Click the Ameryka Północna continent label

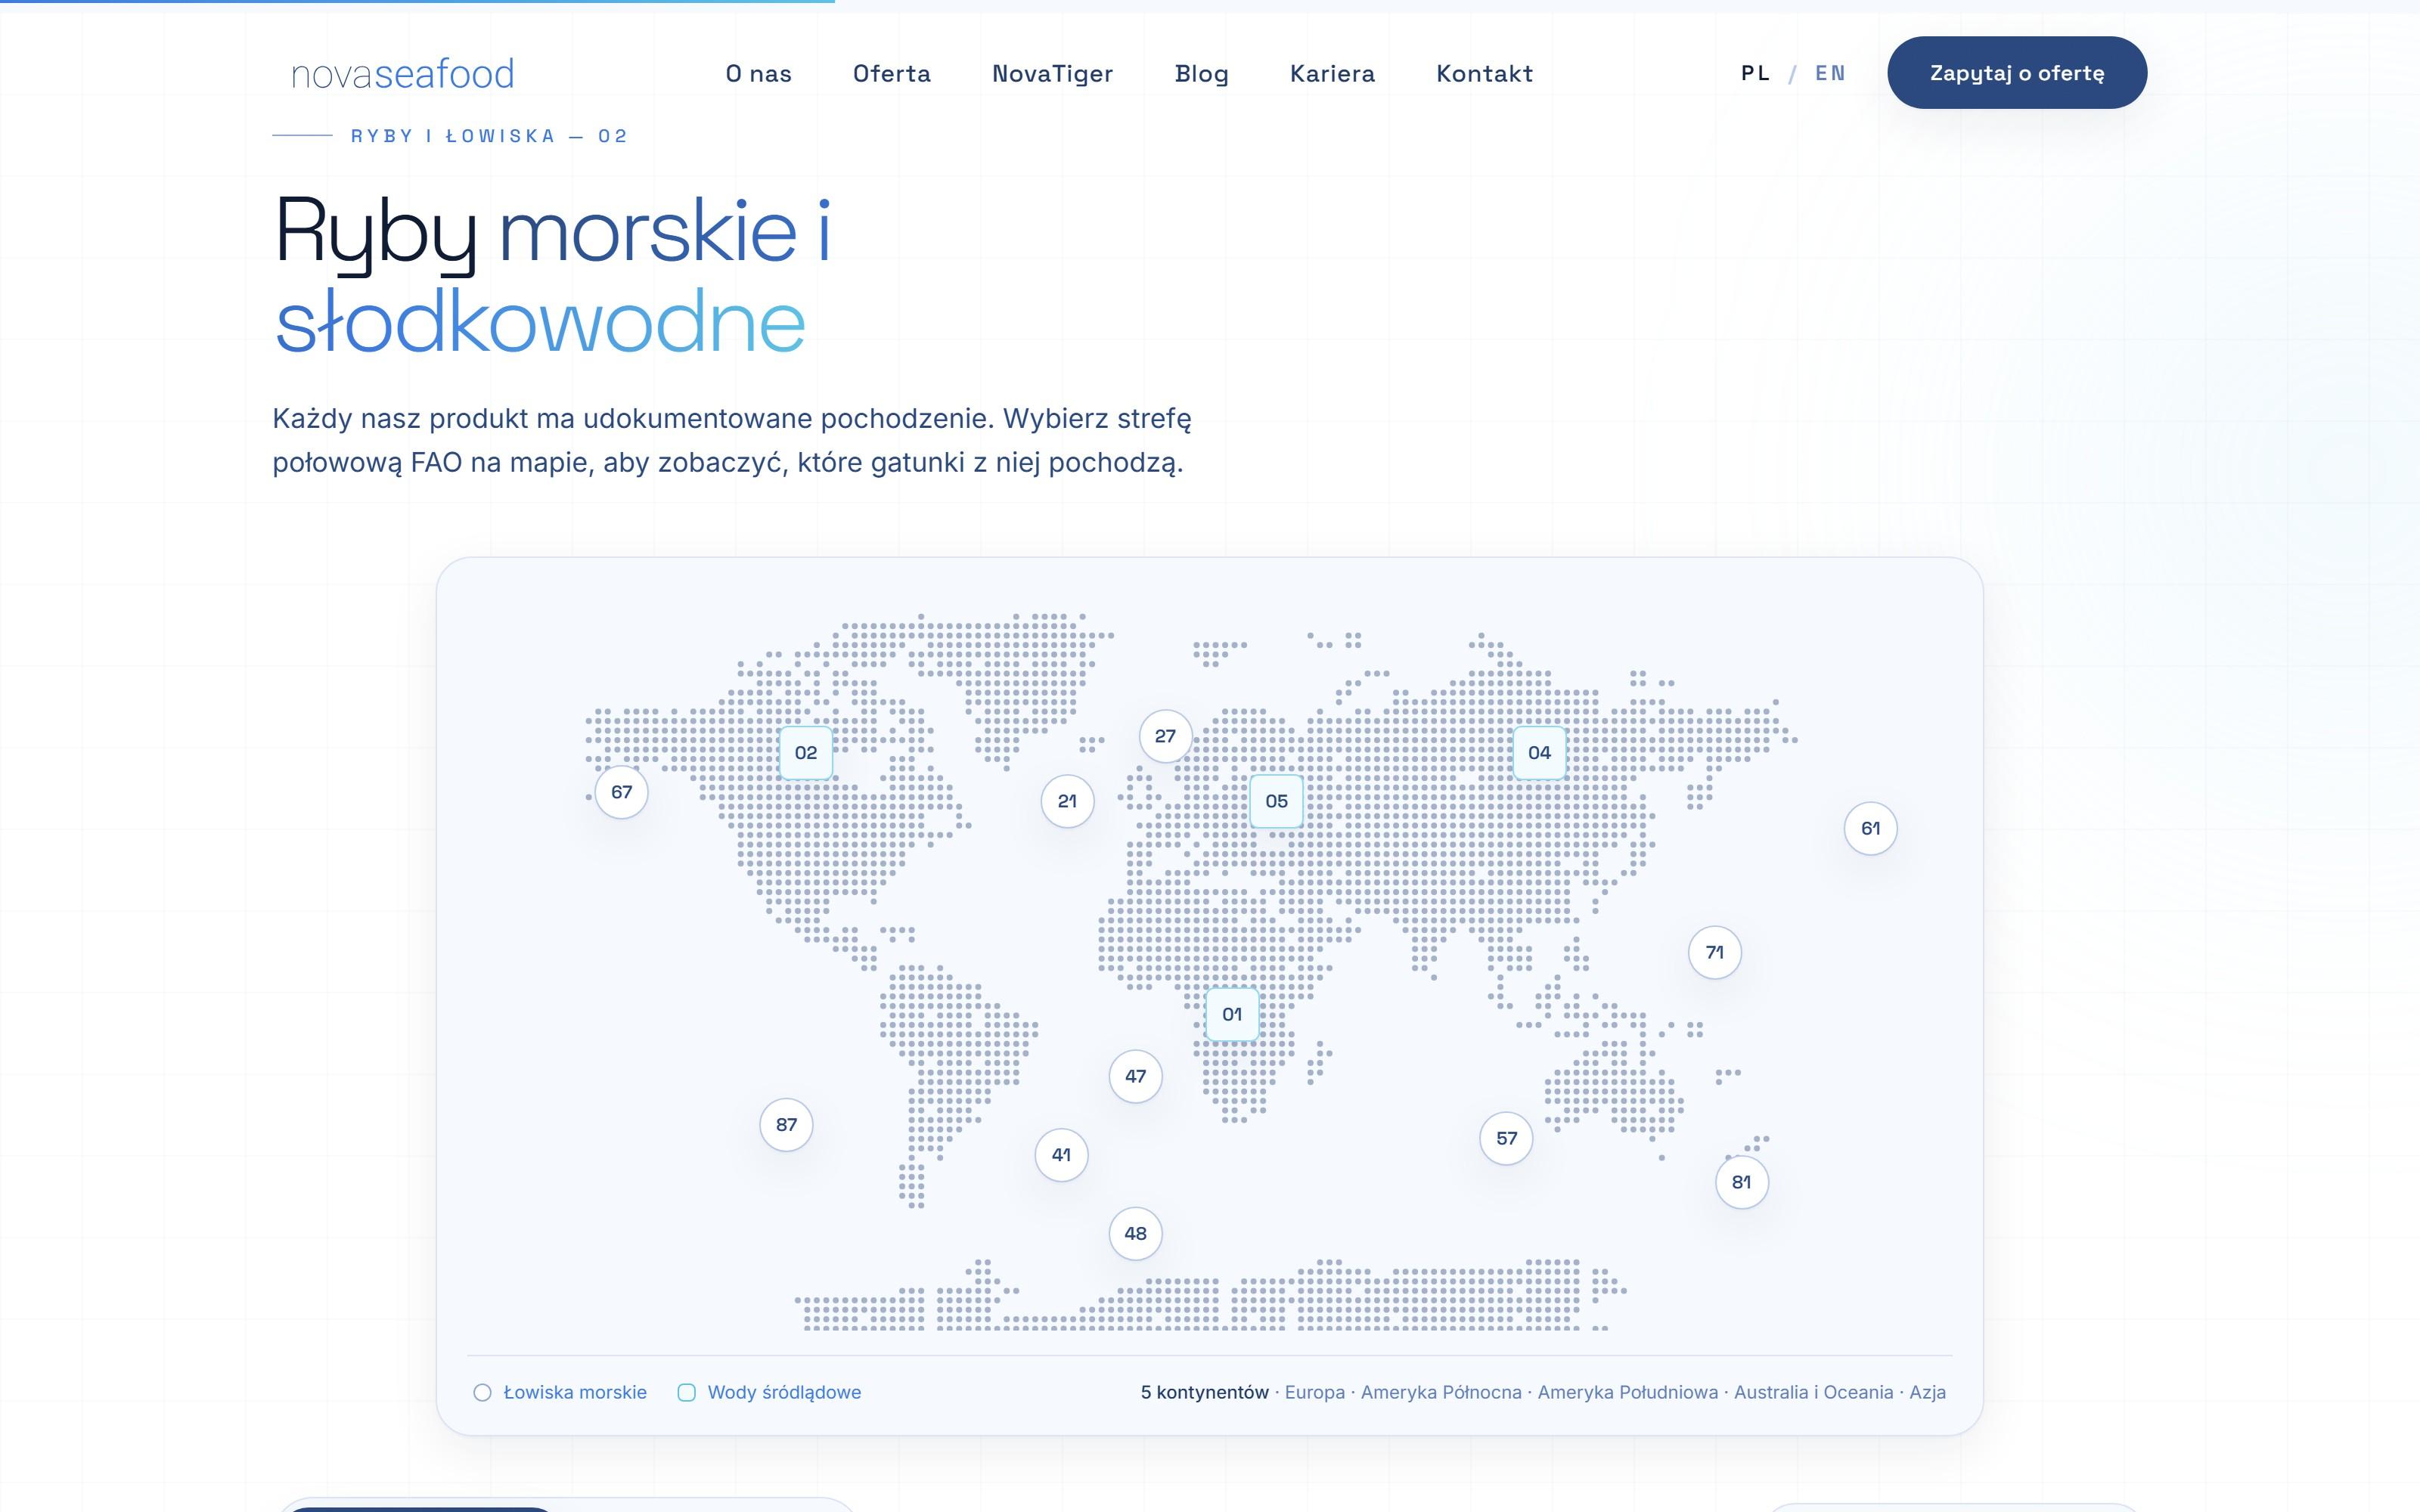(1441, 1392)
